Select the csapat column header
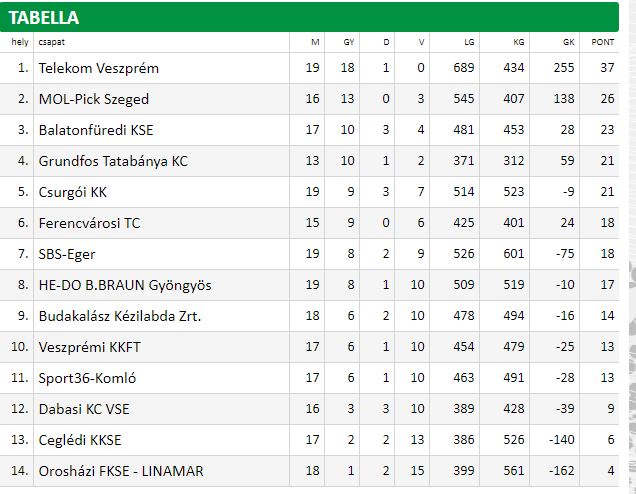 click(x=52, y=42)
